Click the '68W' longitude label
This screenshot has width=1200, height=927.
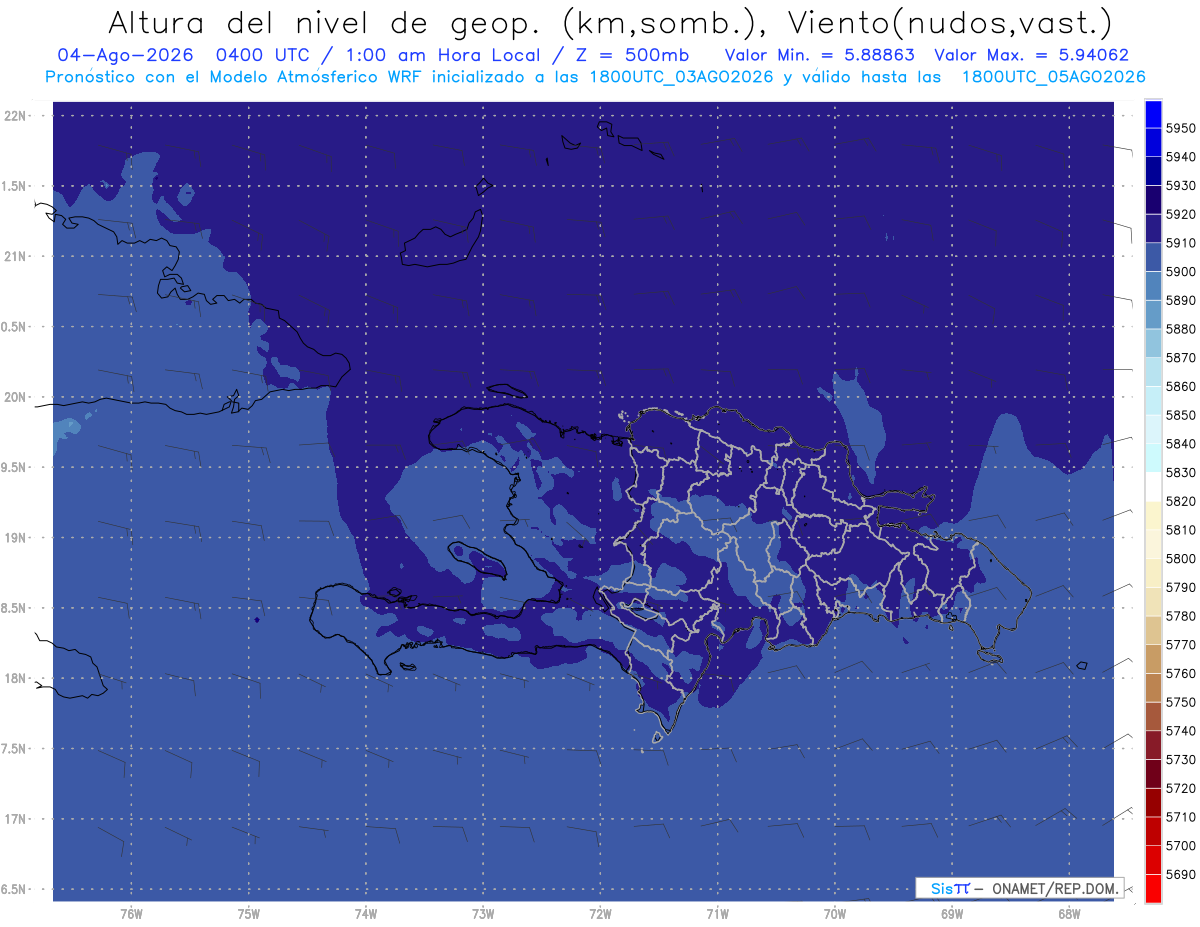(x=1068, y=913)
